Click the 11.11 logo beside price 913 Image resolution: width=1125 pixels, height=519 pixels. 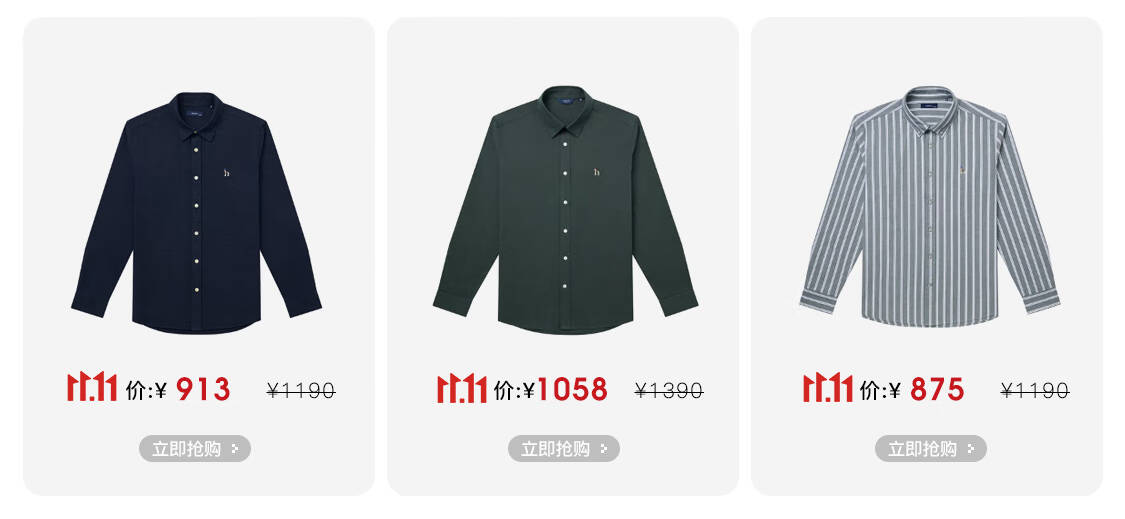pyautogui.click(x=92, y=388)
